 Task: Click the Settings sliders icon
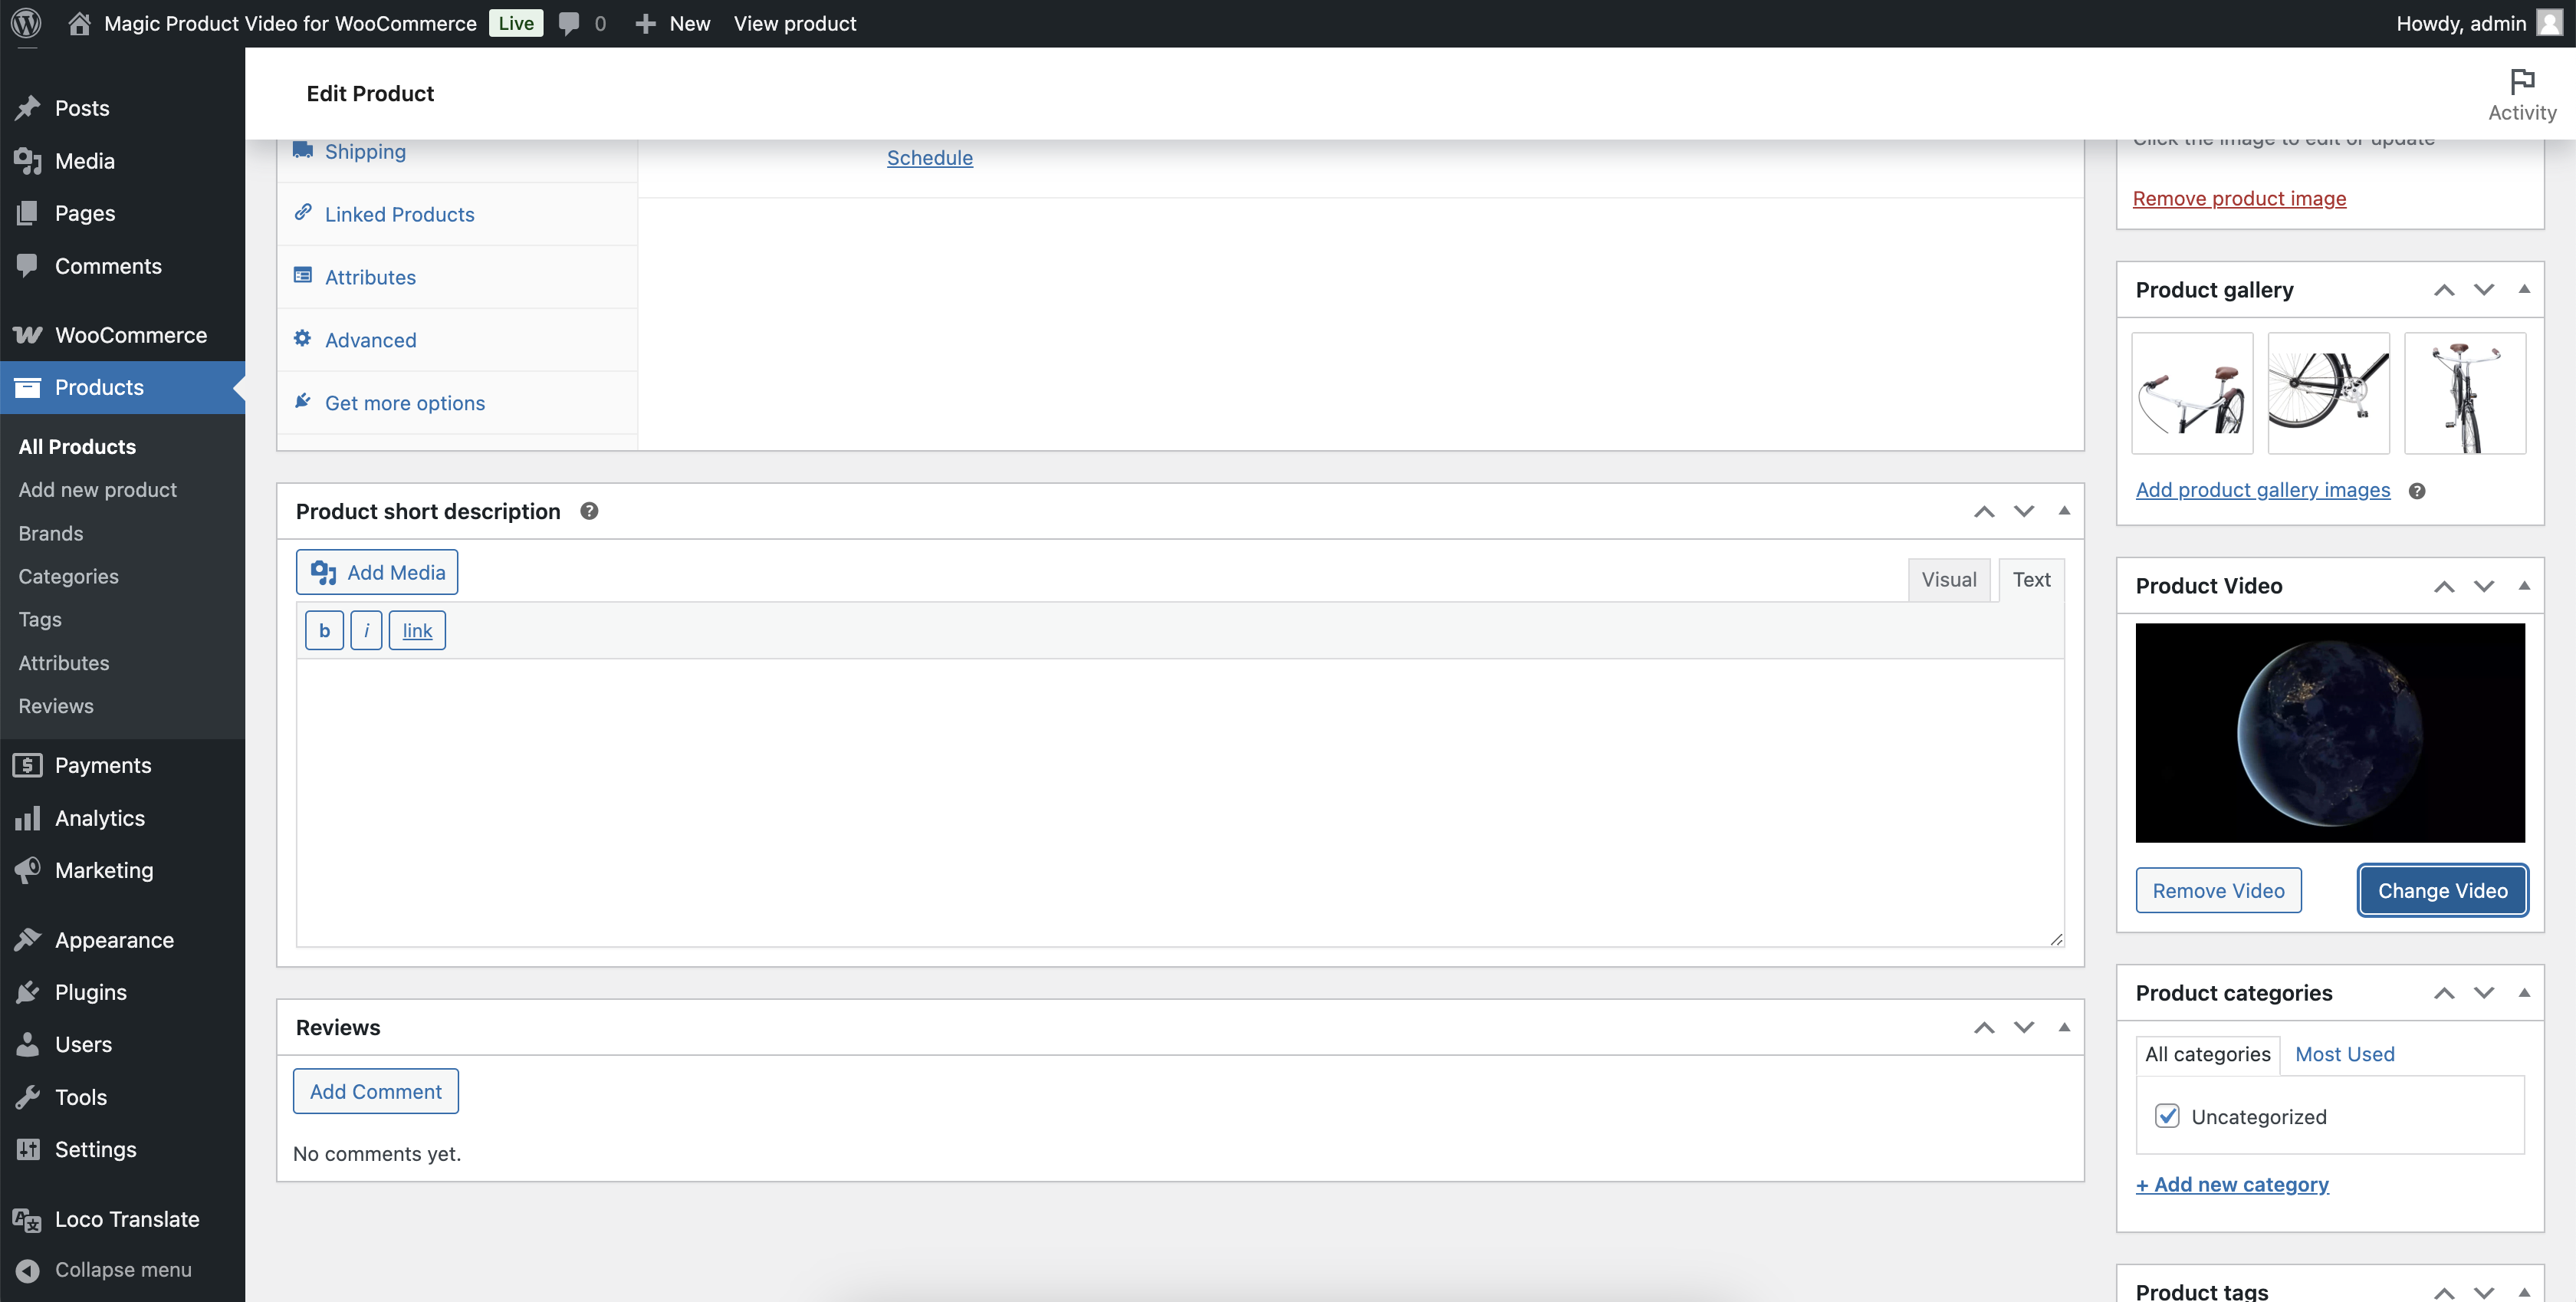[28, 1149]
